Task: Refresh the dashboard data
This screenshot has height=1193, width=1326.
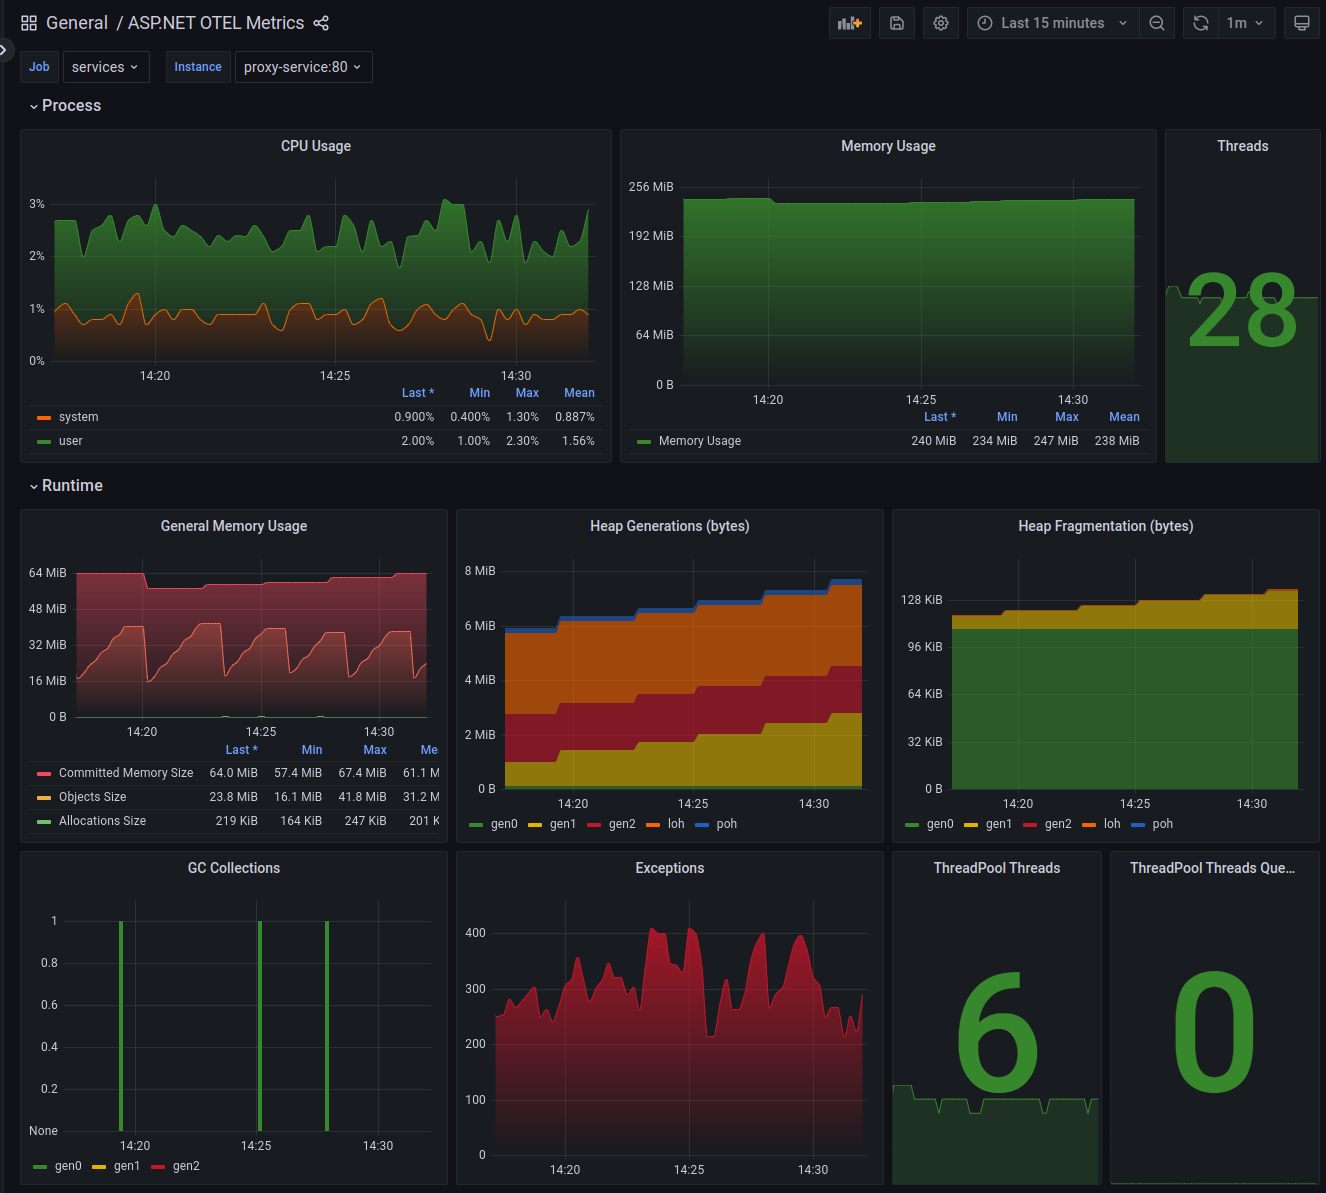Action: pos(1200,22)
